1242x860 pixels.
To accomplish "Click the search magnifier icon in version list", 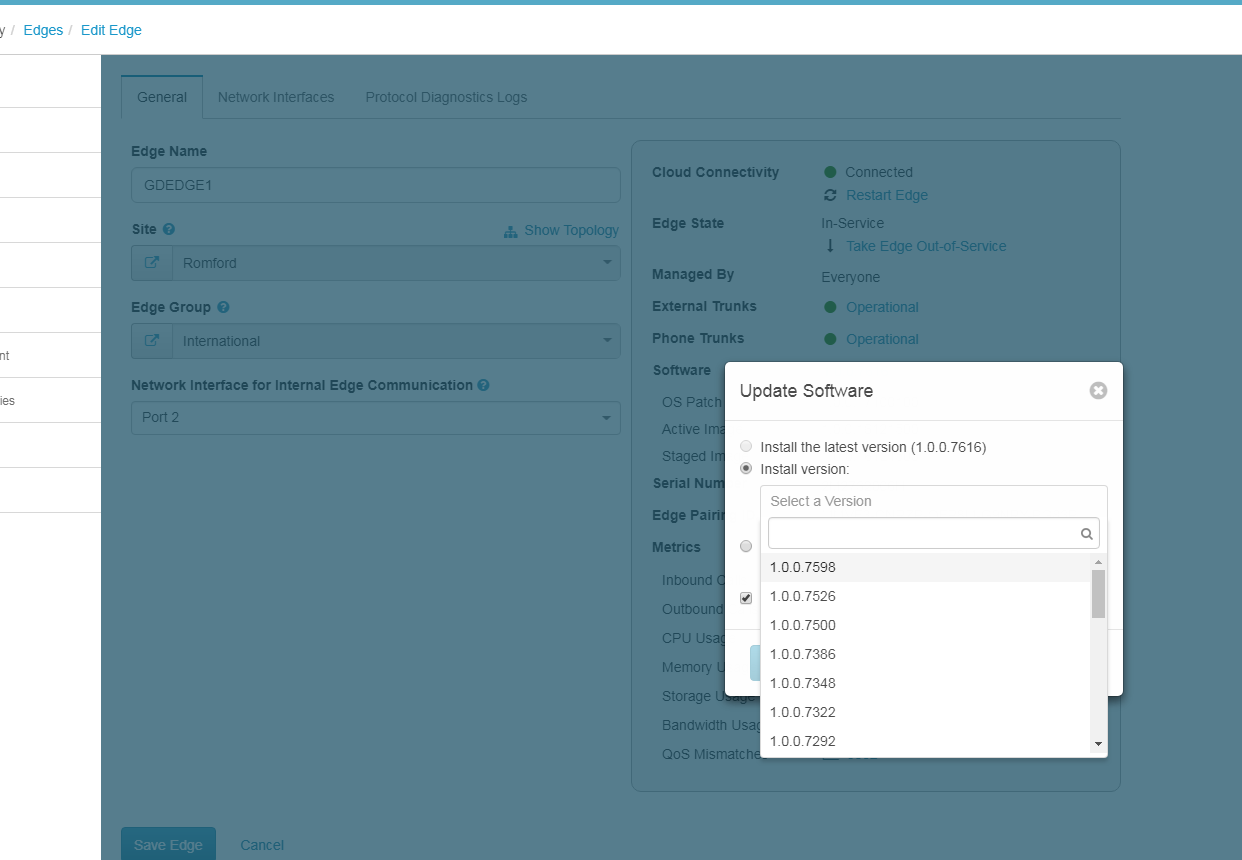I will tap(1087, 534).
